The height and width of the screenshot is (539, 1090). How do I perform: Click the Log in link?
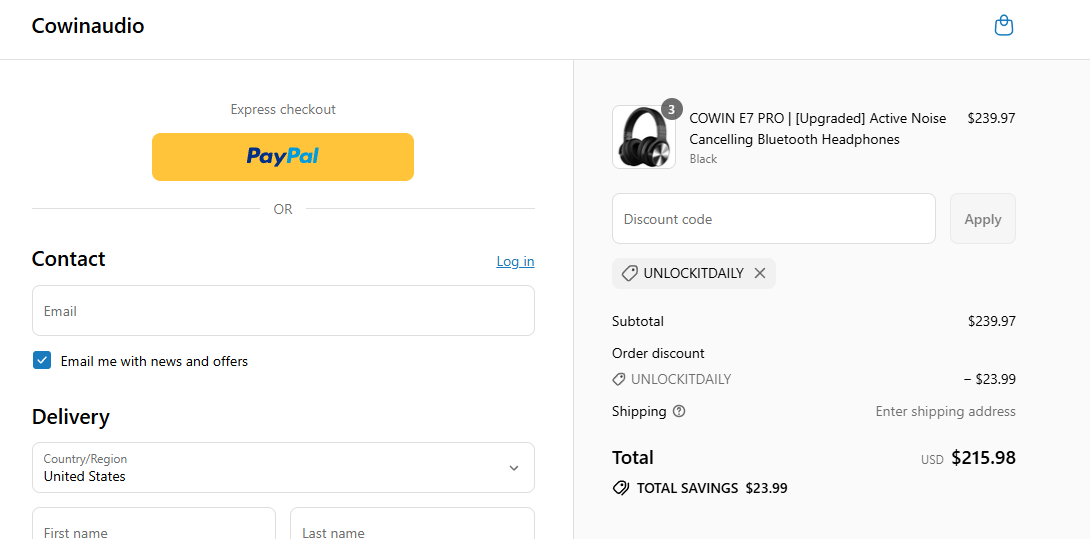(x=515, y=262)
